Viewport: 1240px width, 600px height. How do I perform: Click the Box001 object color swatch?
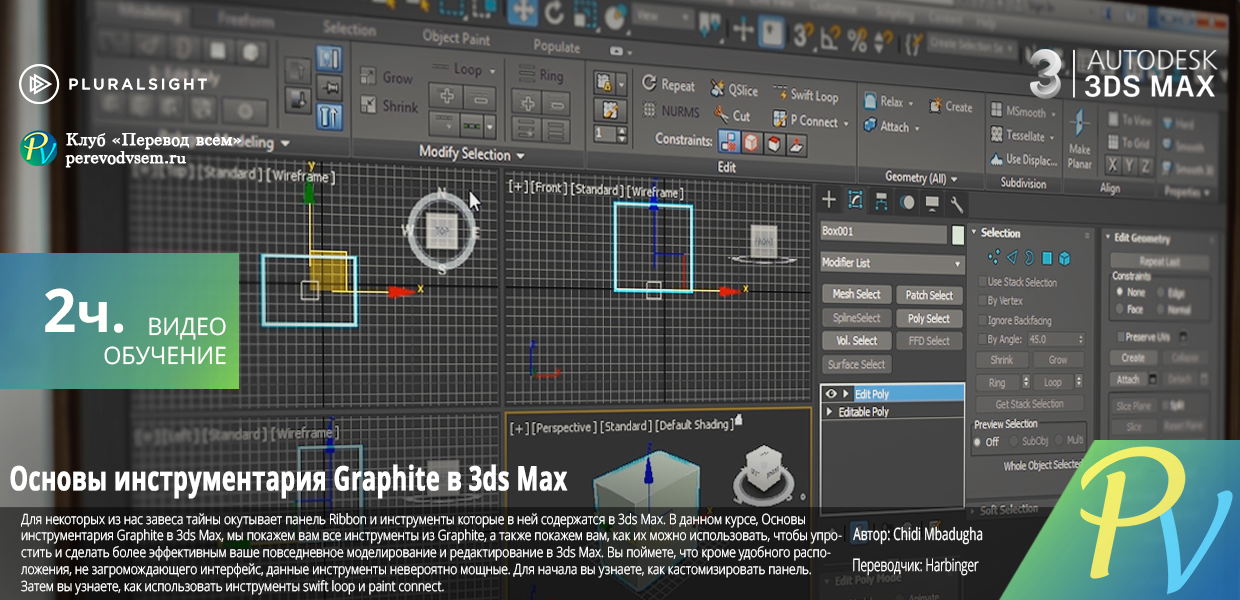click(958, 235)
